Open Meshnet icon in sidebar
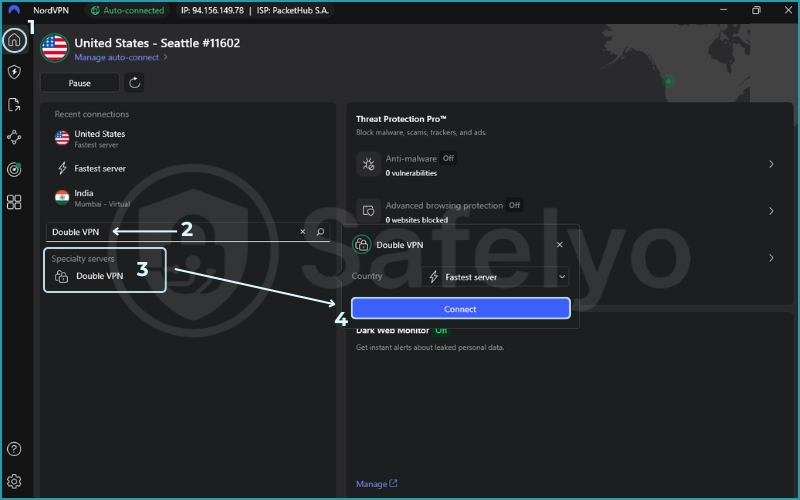 pos(14,137)
